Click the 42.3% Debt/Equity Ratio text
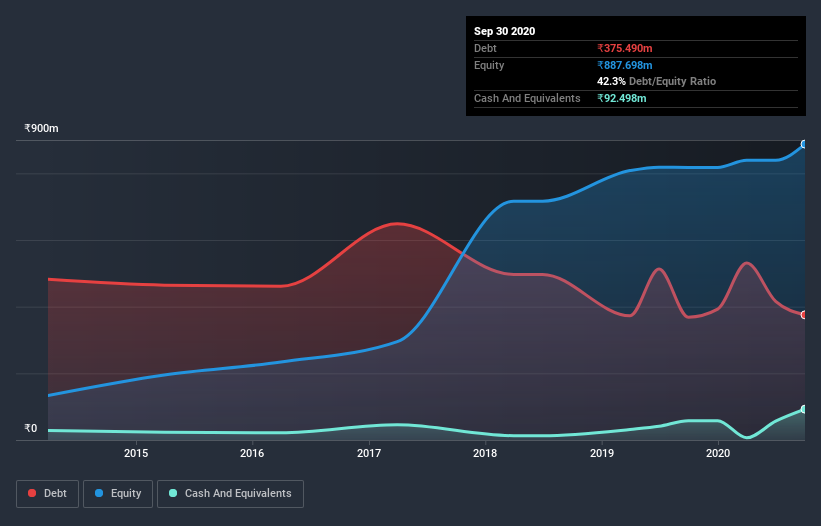Image resolution: width=821 pixels, height=526 pixels. click(x=657, y=81)
